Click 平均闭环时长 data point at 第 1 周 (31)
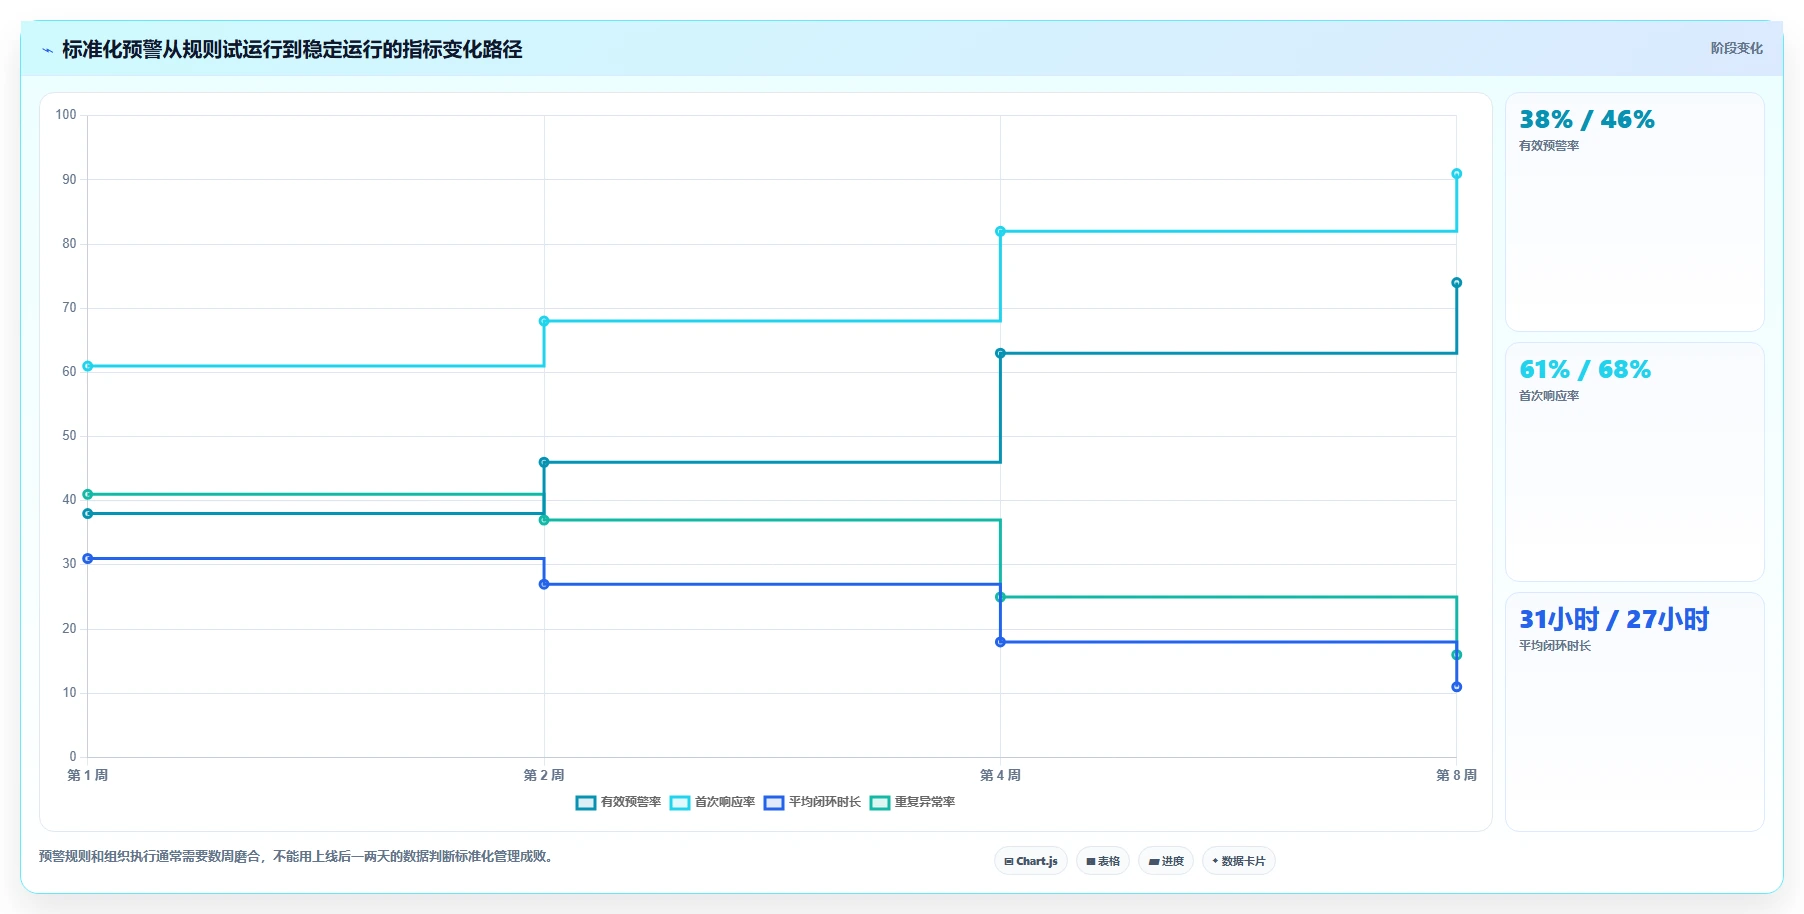The height and width of the screenshot is (914, 1804). pos(88,559)
